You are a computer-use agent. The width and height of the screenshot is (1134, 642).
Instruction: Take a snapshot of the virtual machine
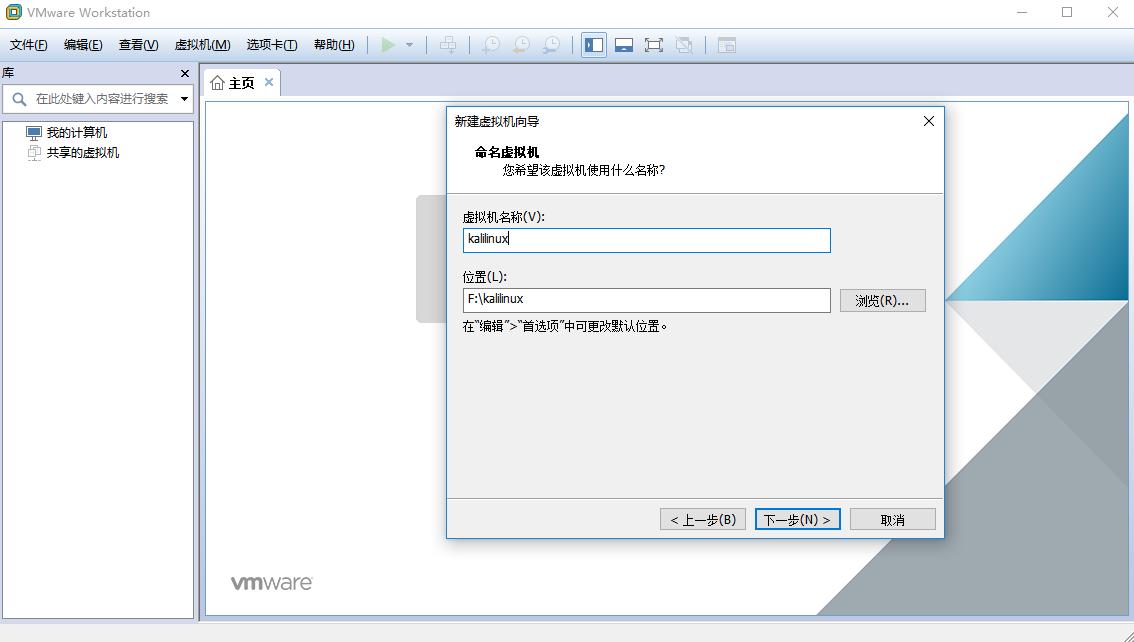pos(490,44)
